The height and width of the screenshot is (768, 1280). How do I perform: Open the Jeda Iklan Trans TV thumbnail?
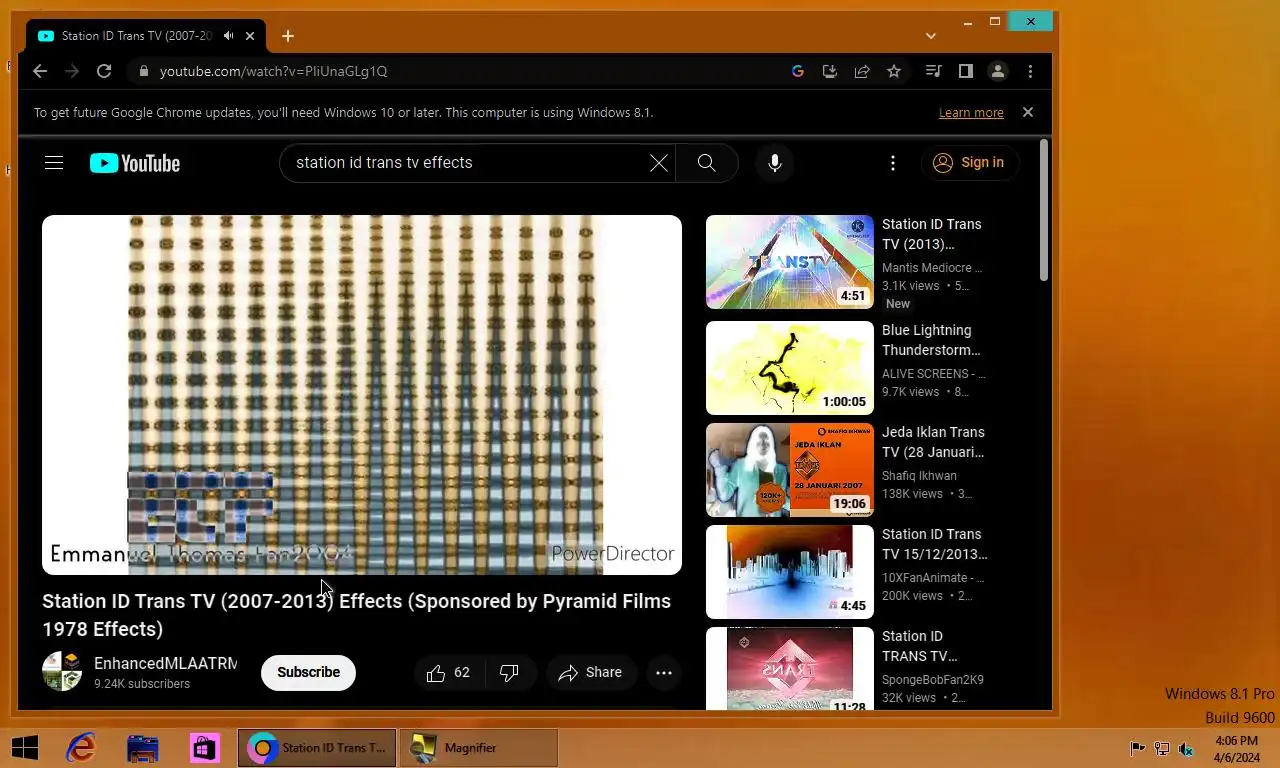(790, 470)
